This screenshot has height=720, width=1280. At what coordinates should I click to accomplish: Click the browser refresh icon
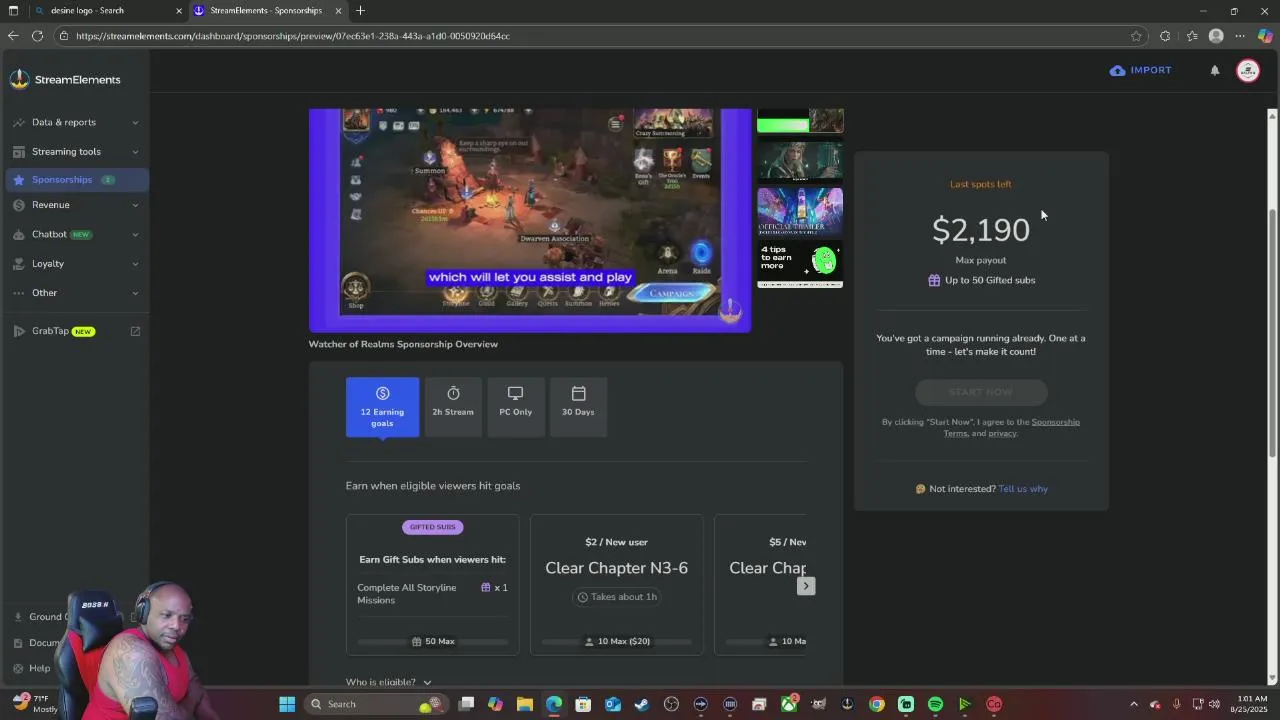pos(37,36)
